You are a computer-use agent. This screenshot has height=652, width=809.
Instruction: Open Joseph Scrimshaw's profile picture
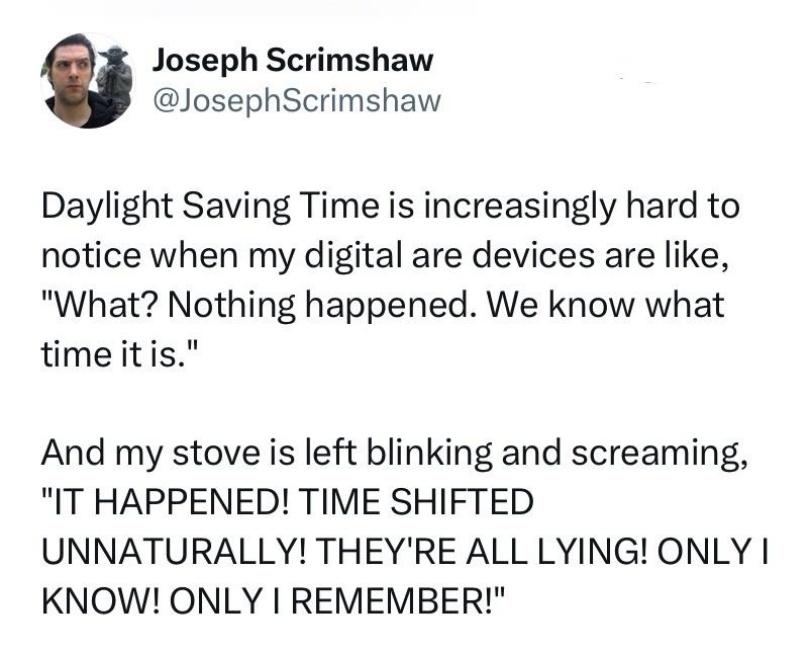coord(87,80)
